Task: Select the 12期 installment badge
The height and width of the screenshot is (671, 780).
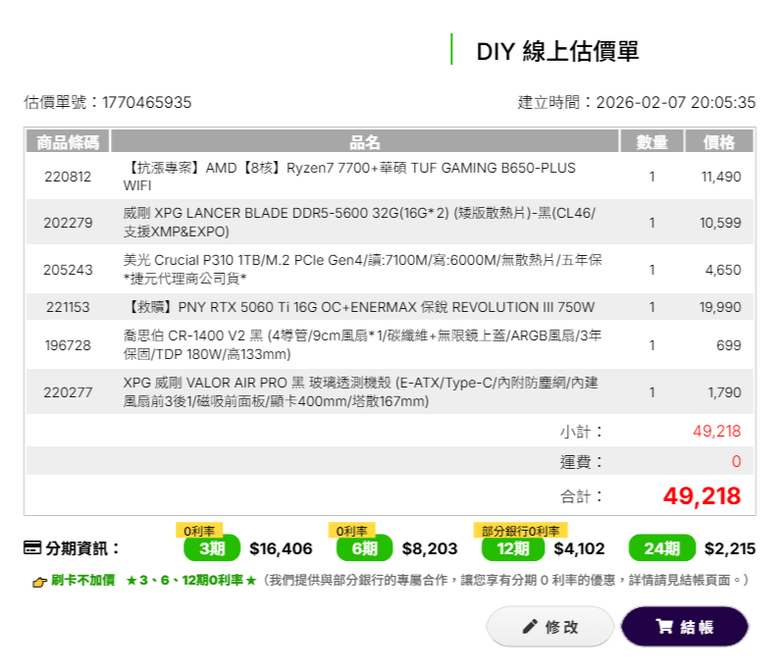Action: coord(513,548)
